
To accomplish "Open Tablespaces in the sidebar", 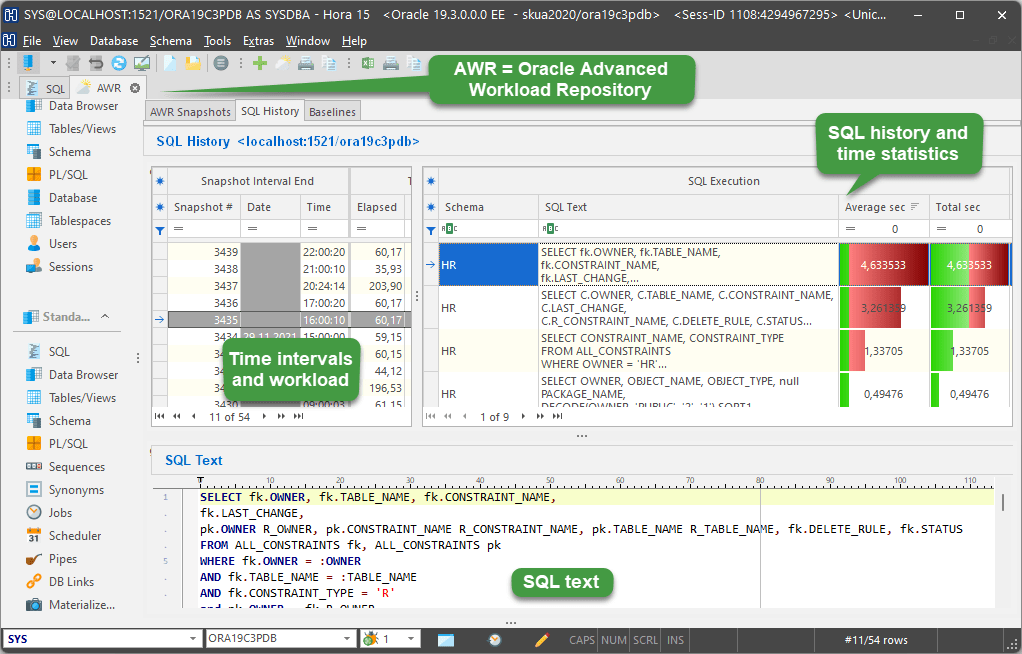I will tap(68, 221).
